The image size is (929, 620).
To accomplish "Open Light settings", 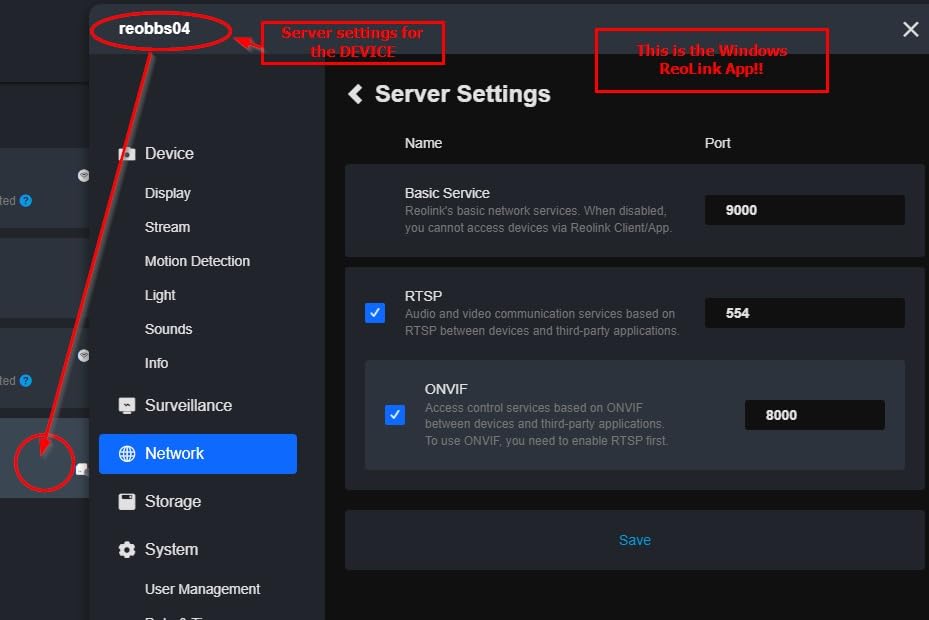I will click(x=160, y=295).
